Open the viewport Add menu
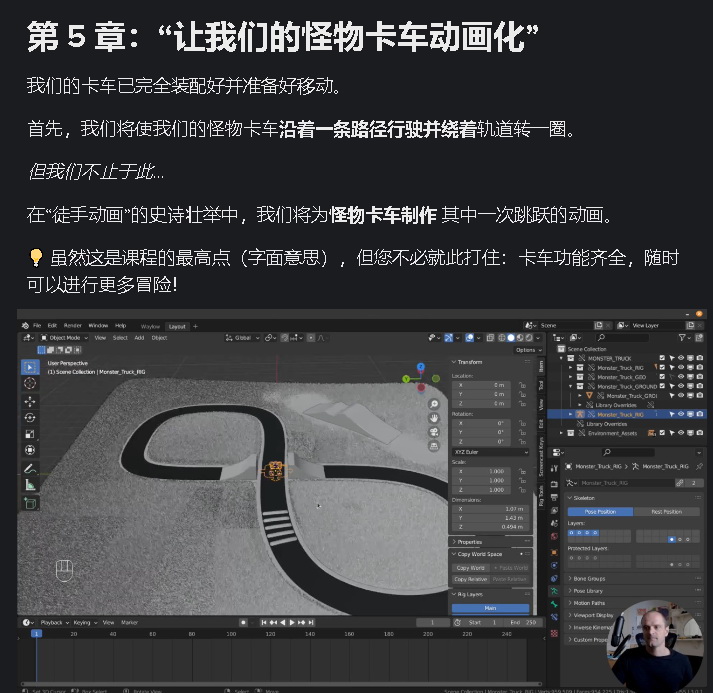 (x=139, y=338)
